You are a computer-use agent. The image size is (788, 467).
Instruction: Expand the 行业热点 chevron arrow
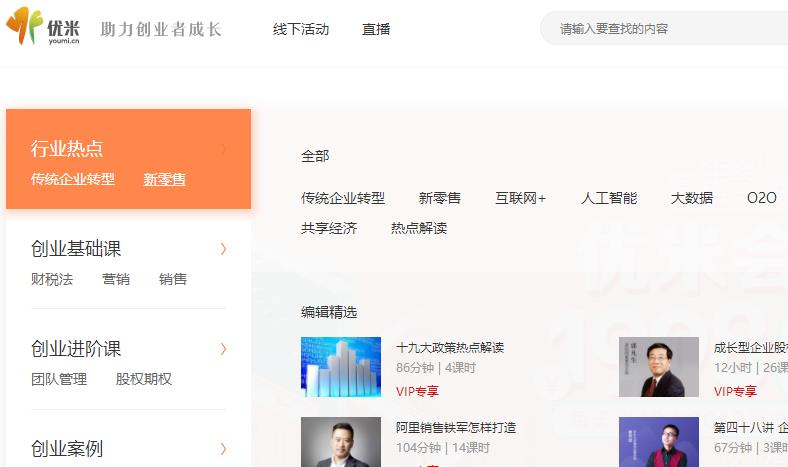pyautogui.click(x=224, y=149)
